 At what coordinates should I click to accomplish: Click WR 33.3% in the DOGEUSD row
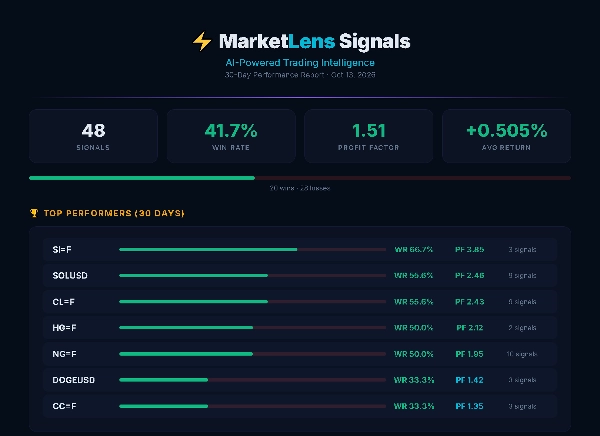point(414,380)
